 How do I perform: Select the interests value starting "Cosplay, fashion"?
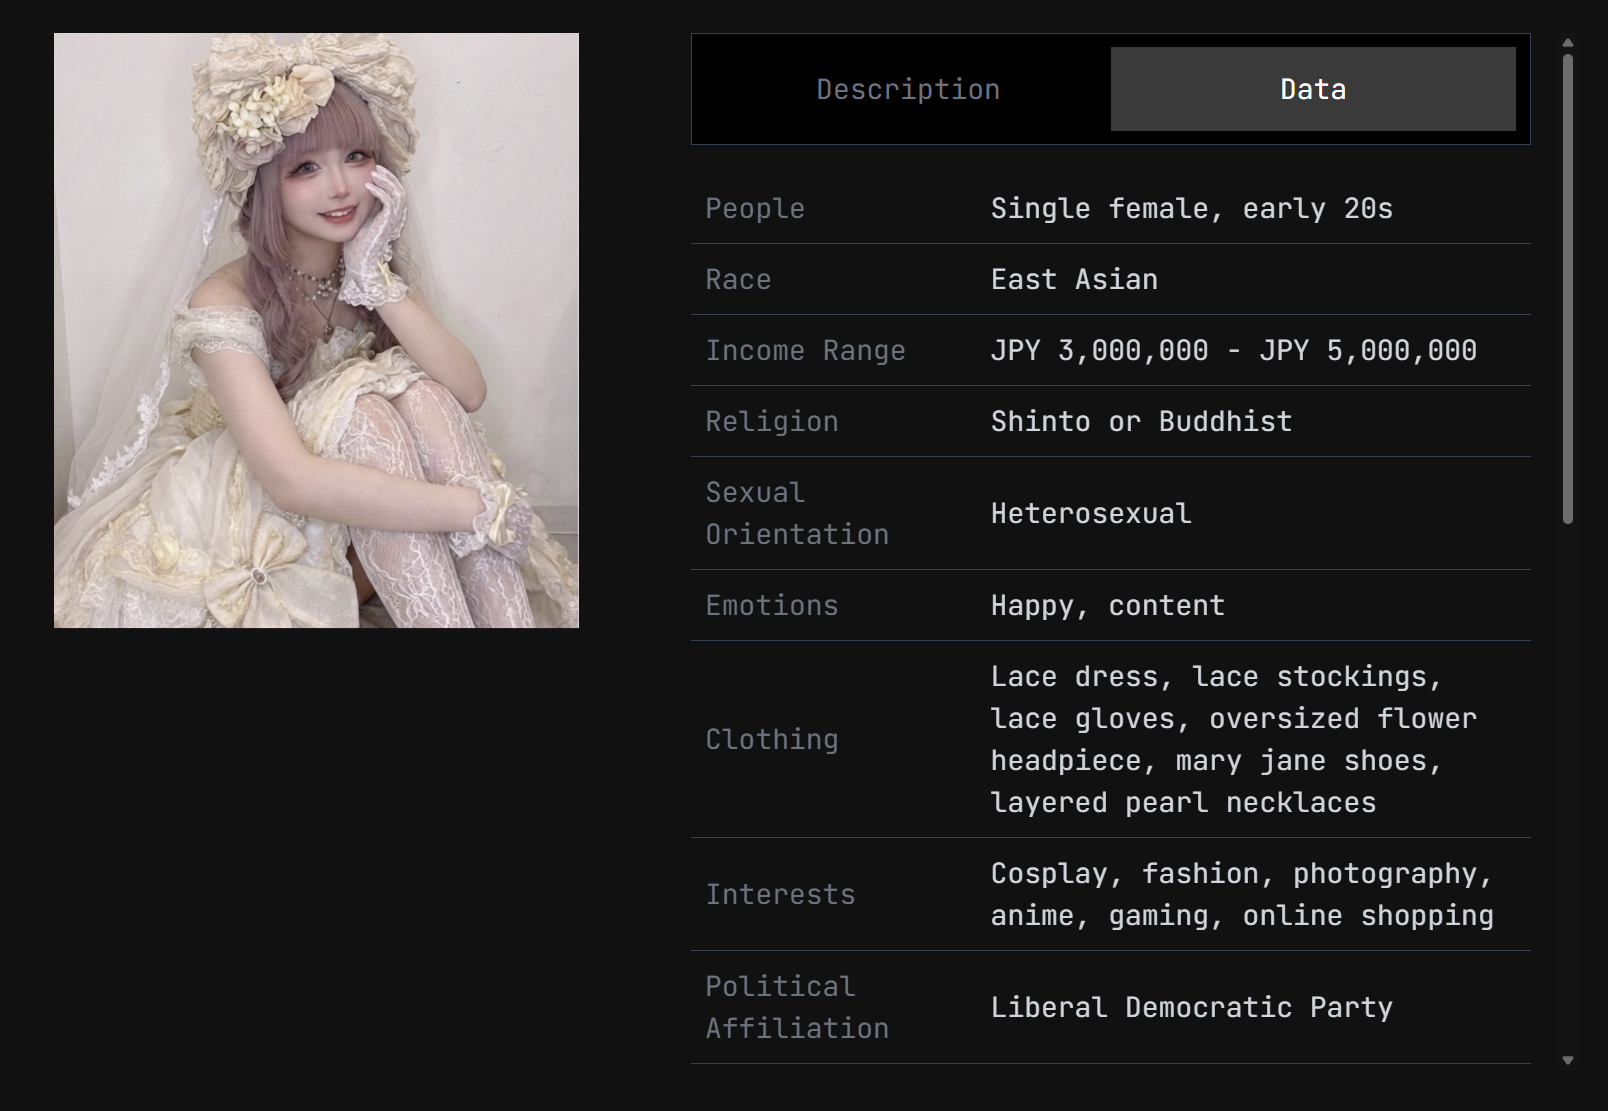[x=1242, y=894]
